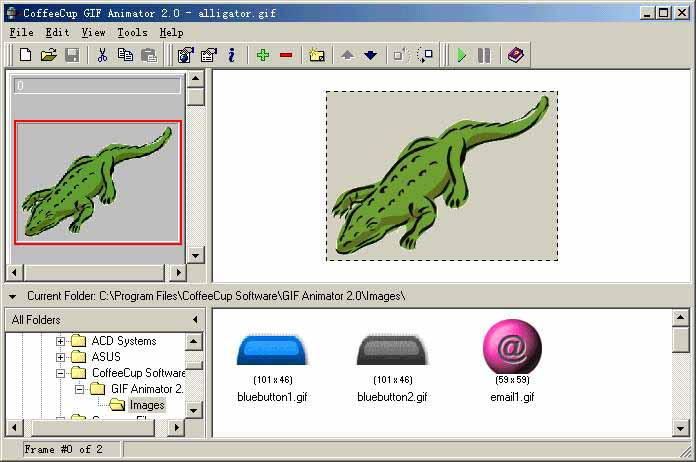Open the Edit menu
696x462 pixels.
tap(57, 32)
